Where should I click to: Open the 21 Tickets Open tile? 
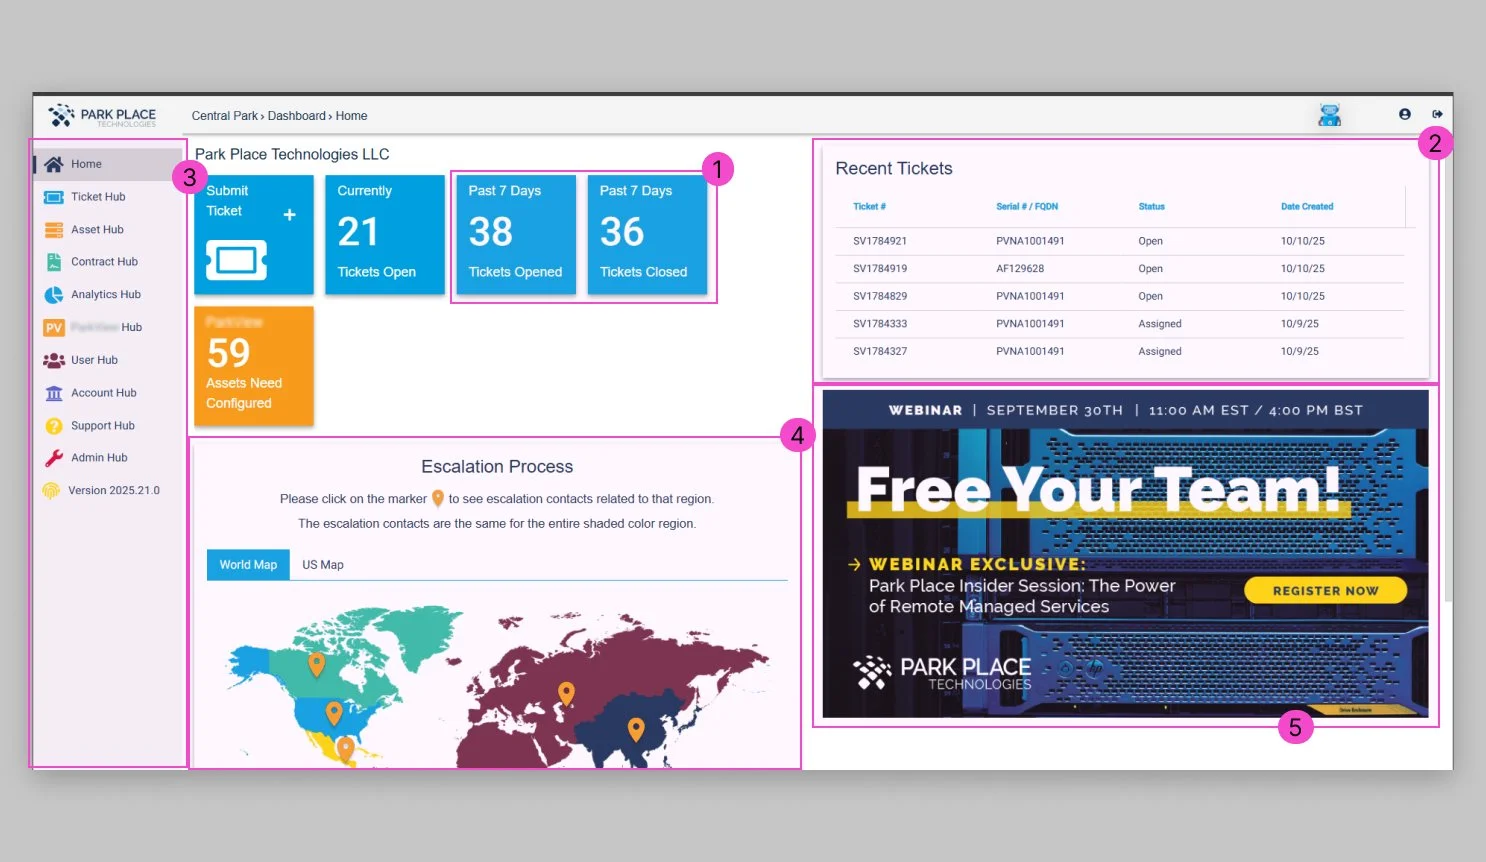click(x=385, y=235)
